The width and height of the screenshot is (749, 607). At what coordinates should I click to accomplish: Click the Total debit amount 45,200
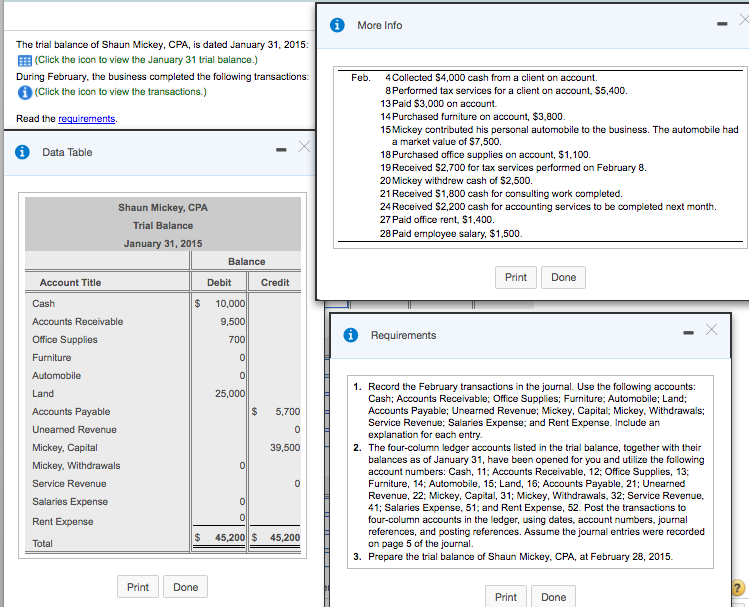tap(230, 538)
